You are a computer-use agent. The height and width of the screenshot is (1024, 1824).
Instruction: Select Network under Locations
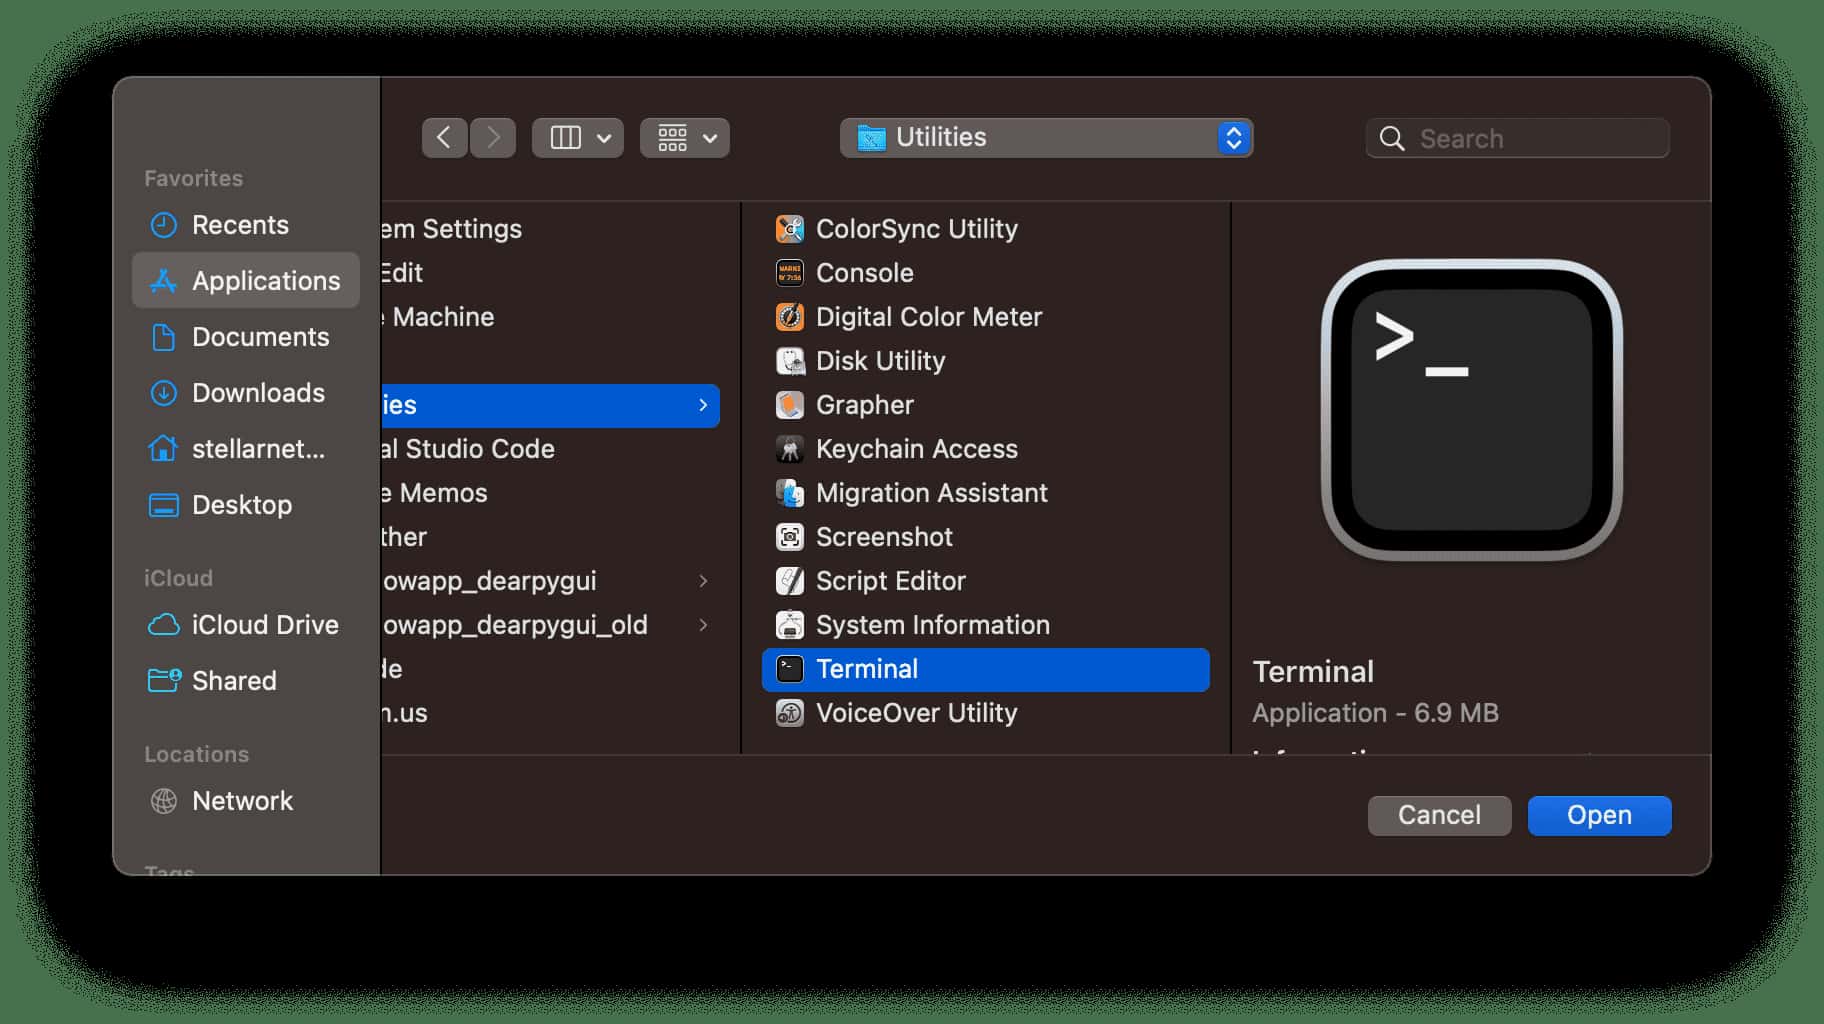pos(246,801)
